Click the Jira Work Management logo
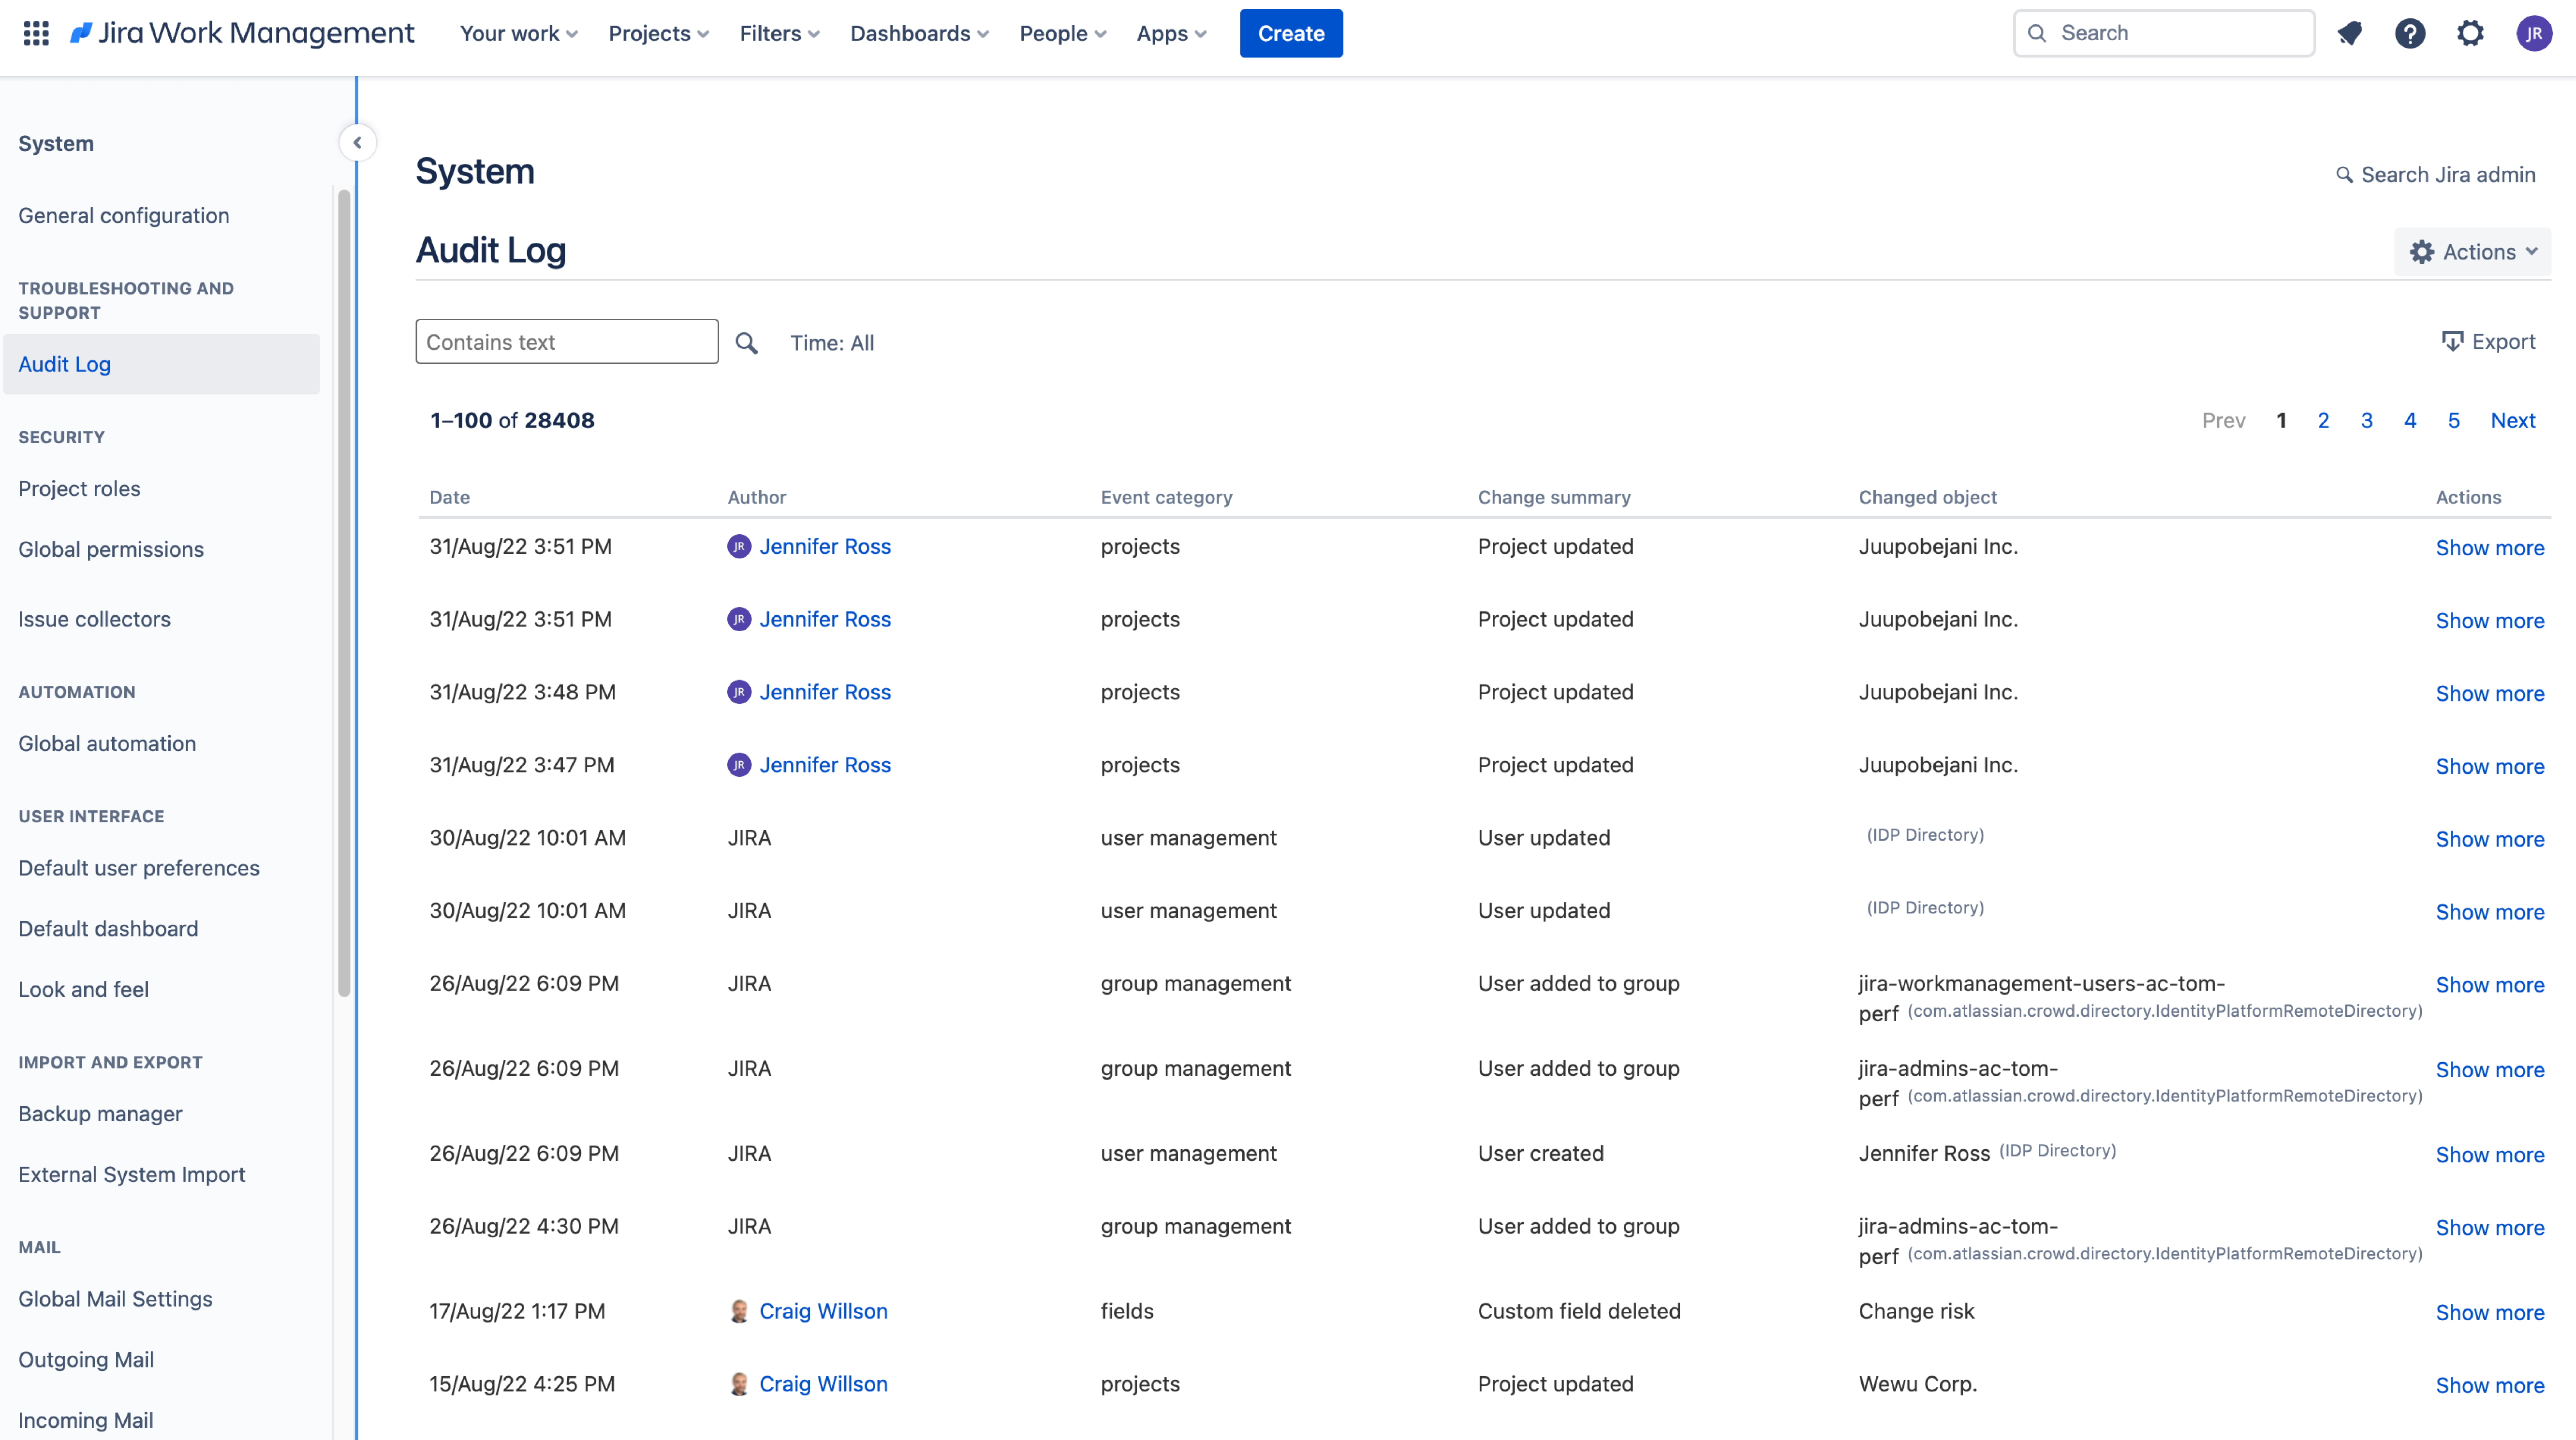2576x1440 pixels. tap(242, 33)
